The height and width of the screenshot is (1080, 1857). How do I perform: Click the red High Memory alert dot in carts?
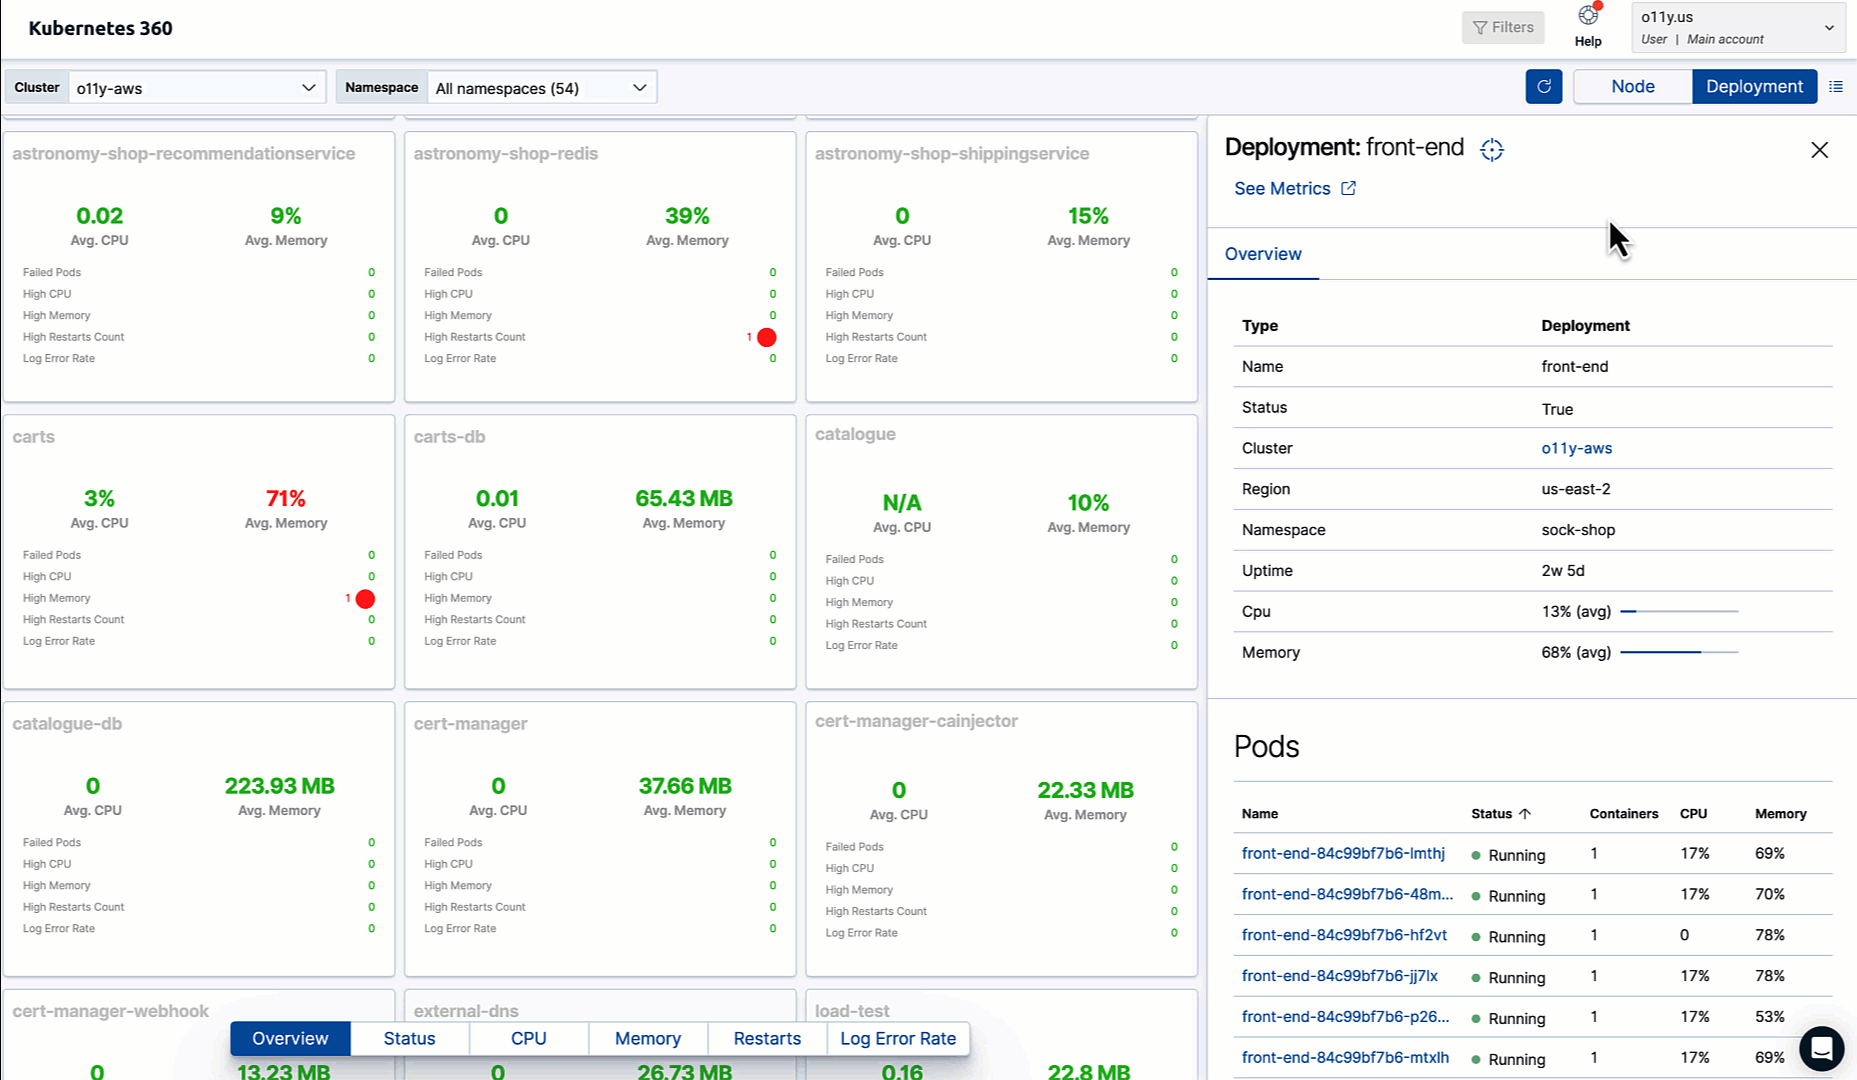365,599
